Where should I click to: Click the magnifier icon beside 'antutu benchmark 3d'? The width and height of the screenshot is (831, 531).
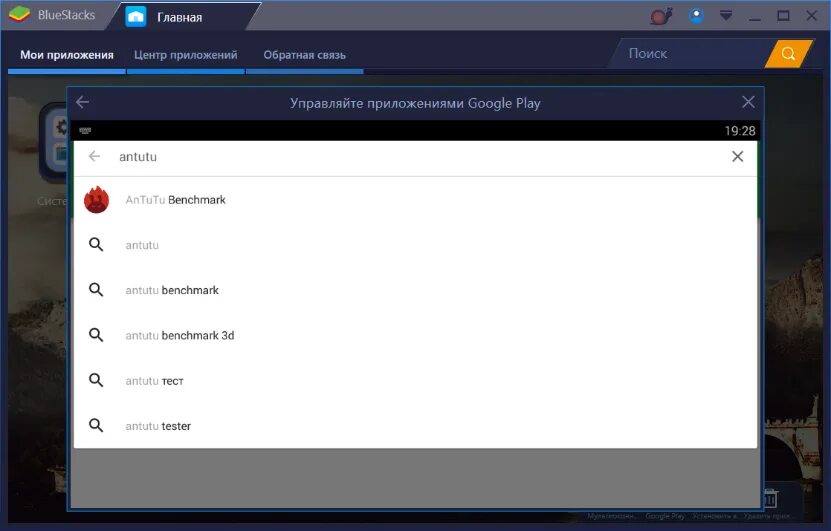point(96,335)
